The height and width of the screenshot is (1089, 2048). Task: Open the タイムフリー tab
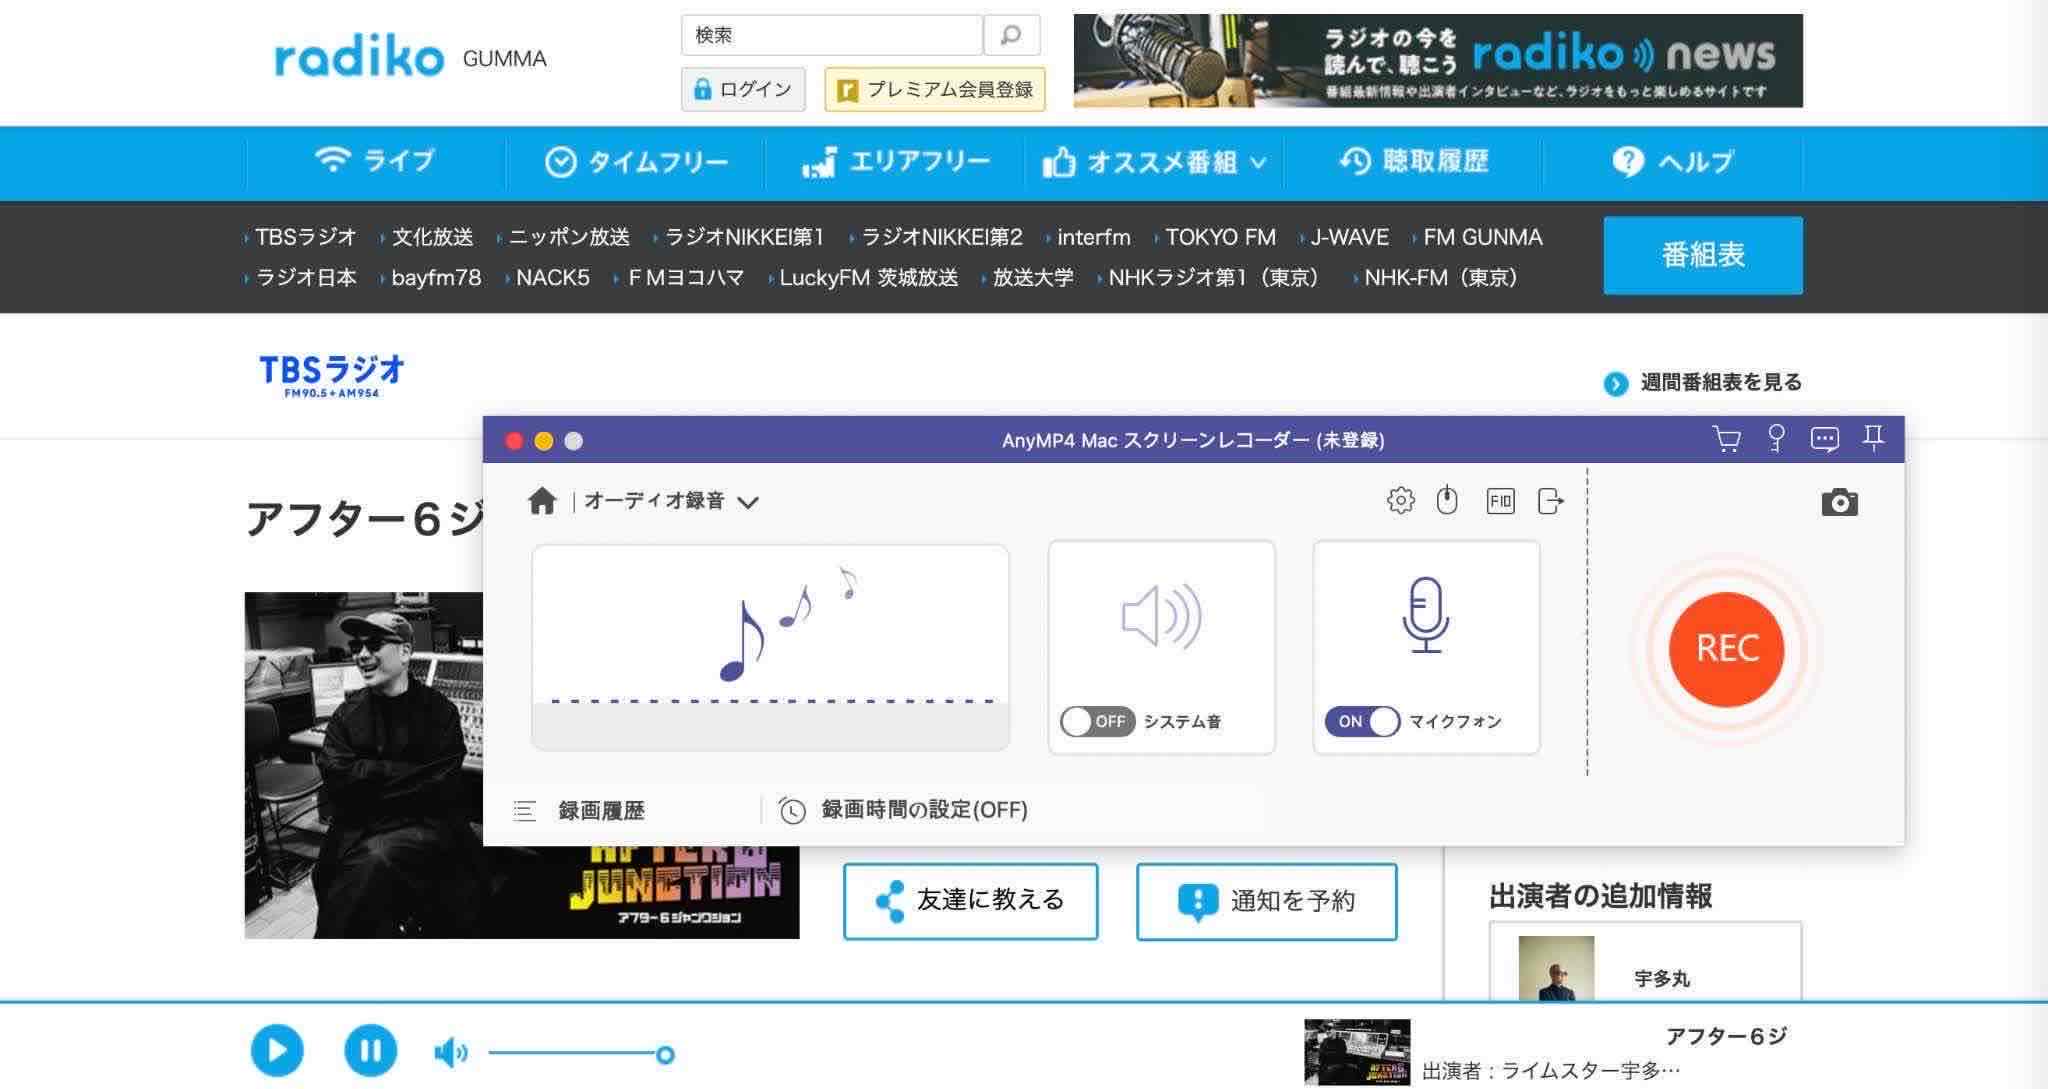[636, 162]
